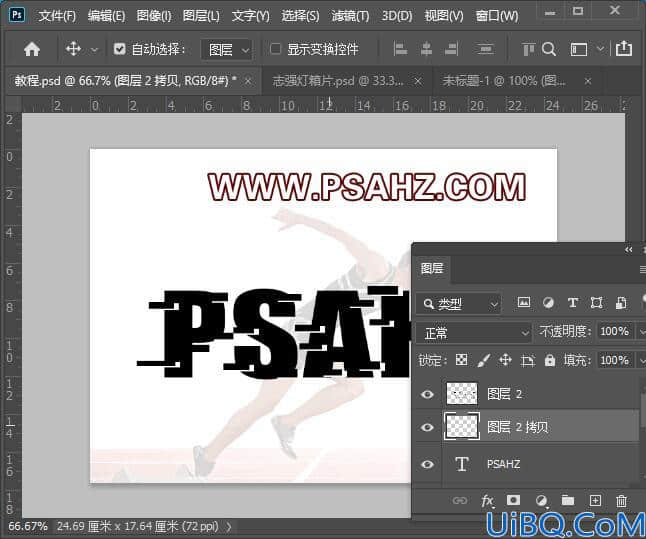This screenshot has height=539, width=646.
Task: Close the 志强灯箱片.psd tab
Action: (x=418, y=81)
